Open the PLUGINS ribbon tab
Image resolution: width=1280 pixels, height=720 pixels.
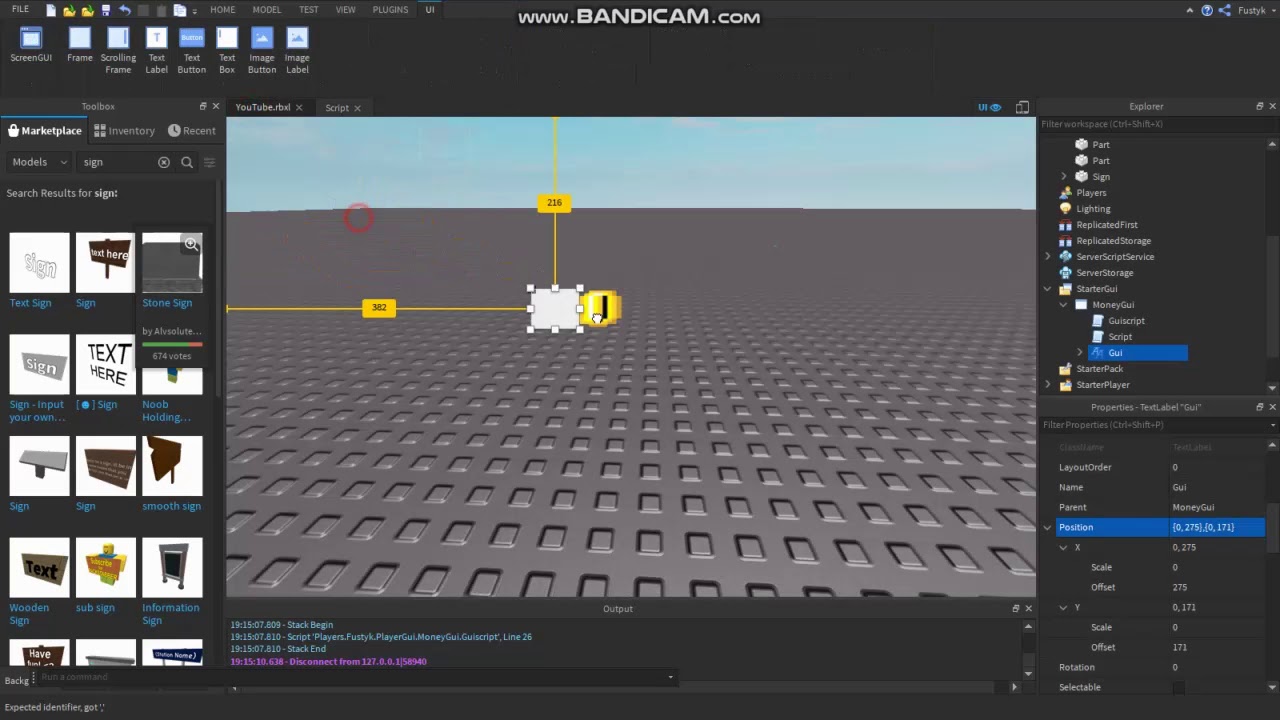pyautogui.click(x=389, y=9)
